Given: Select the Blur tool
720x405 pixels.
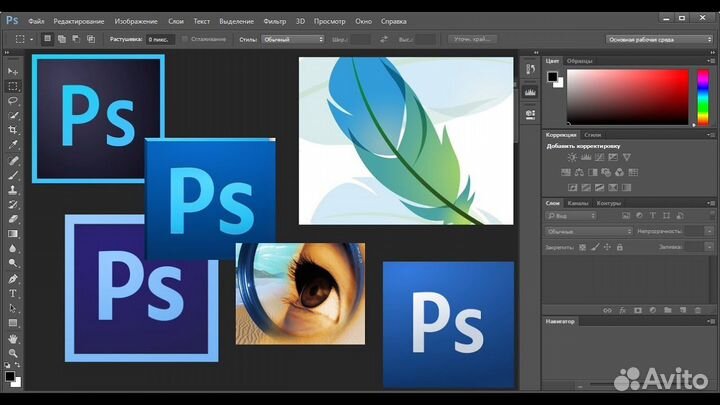Looking at the screenshot, I should (x=13, y=248).
